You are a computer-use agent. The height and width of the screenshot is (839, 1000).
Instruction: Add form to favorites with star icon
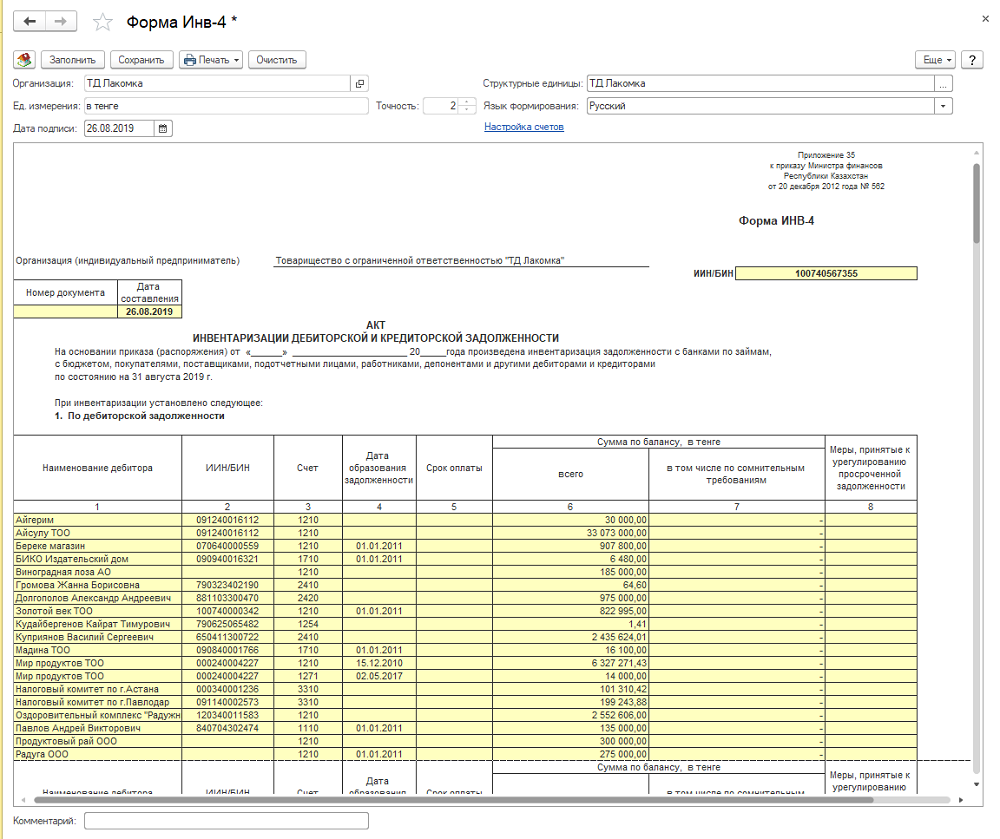[103, 22]
